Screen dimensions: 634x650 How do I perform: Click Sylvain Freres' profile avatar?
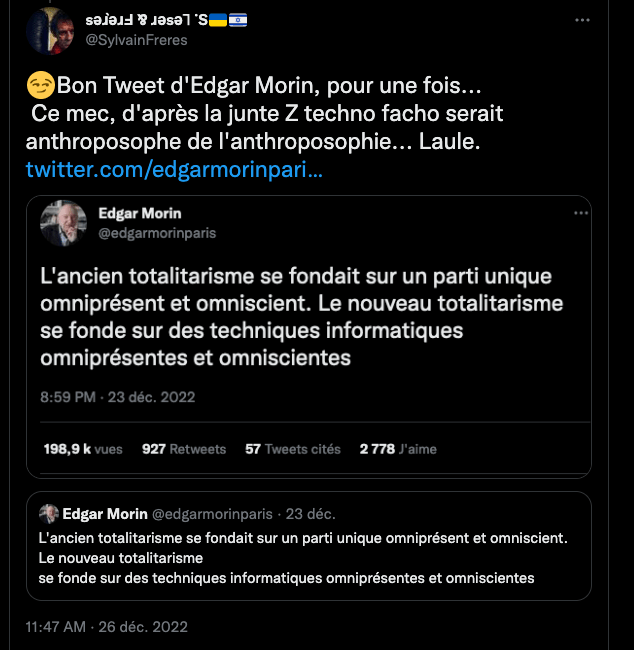tap(48, 29)
